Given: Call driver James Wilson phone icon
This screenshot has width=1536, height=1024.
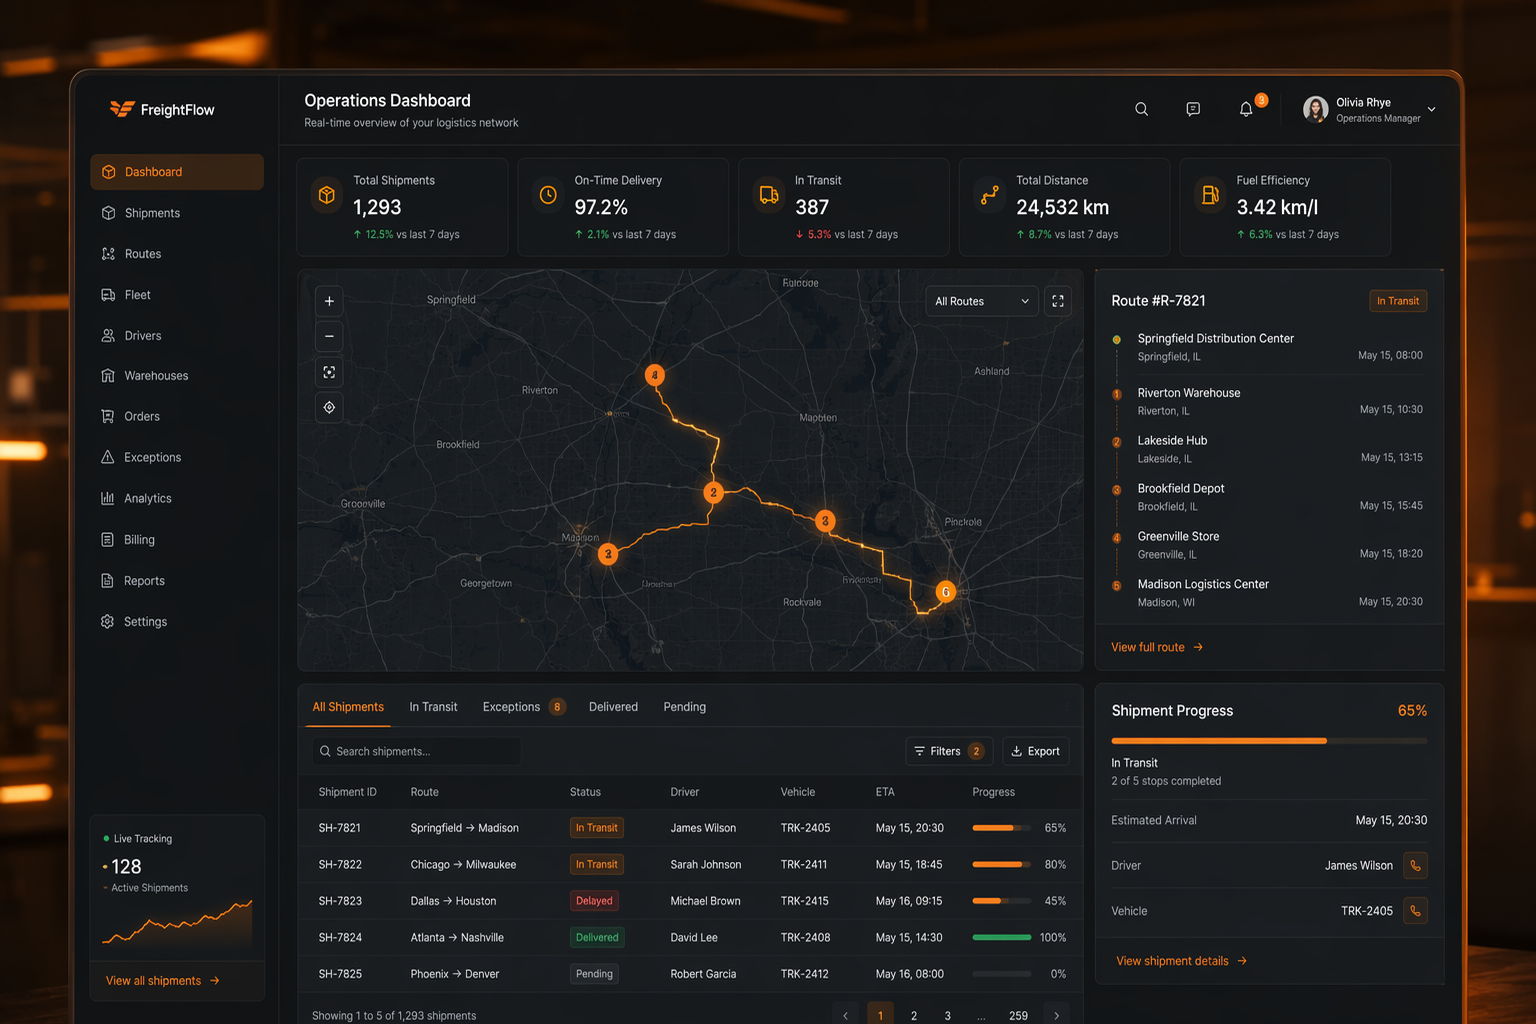Looking at the screenshot, I should [1415, 865].
